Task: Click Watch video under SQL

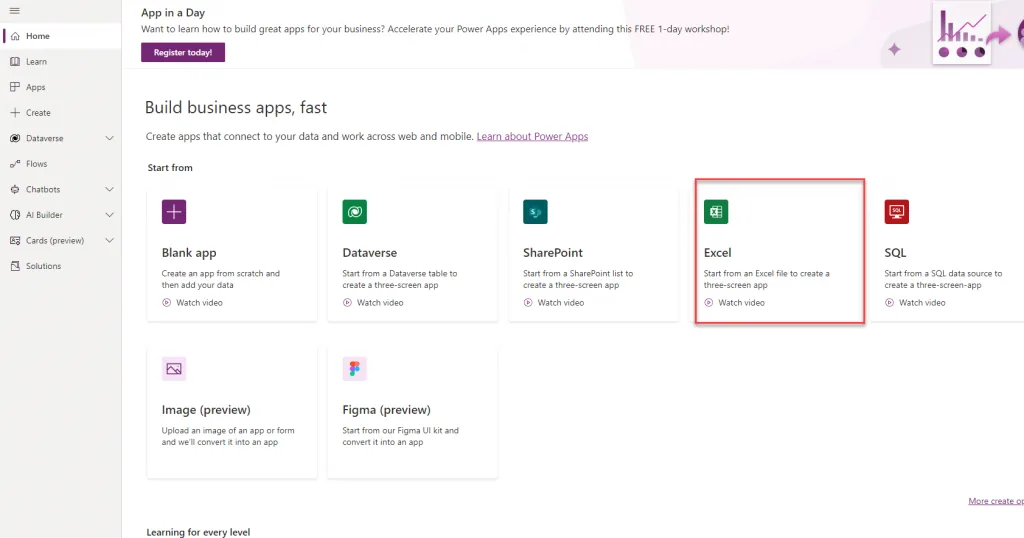Action: [x=922, y=302]
